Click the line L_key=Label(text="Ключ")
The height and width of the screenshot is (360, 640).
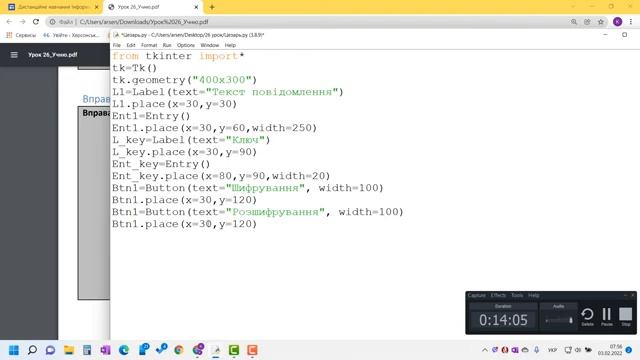click(191, 140)
